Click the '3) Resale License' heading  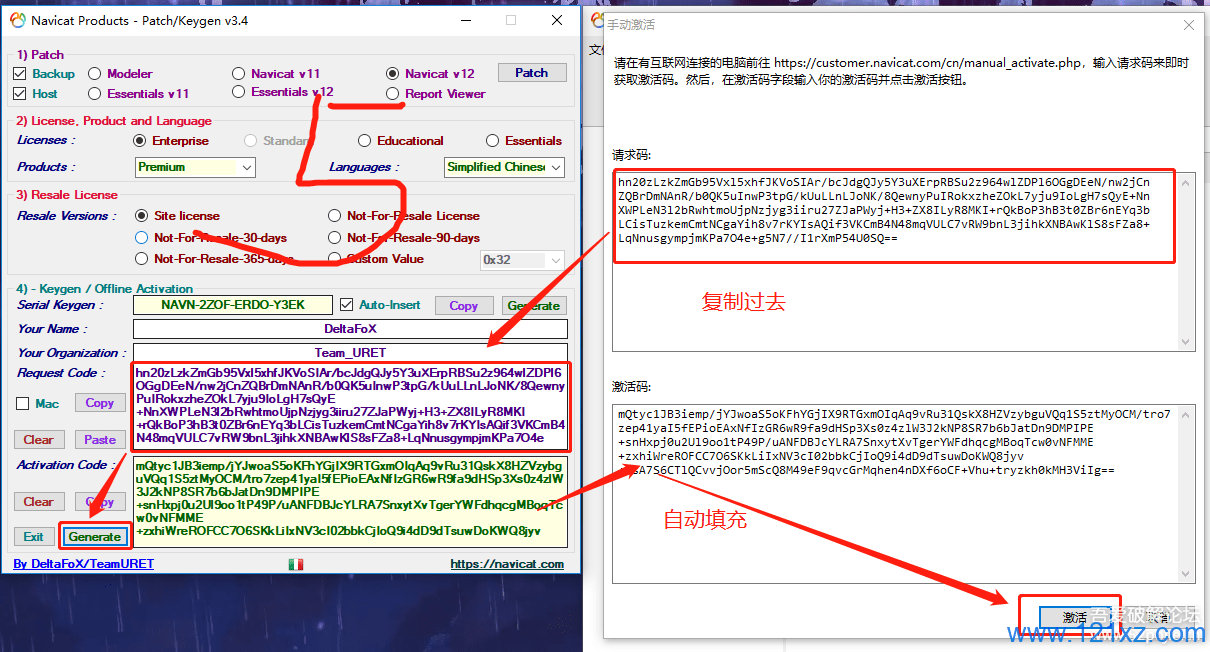pos(67,195)
